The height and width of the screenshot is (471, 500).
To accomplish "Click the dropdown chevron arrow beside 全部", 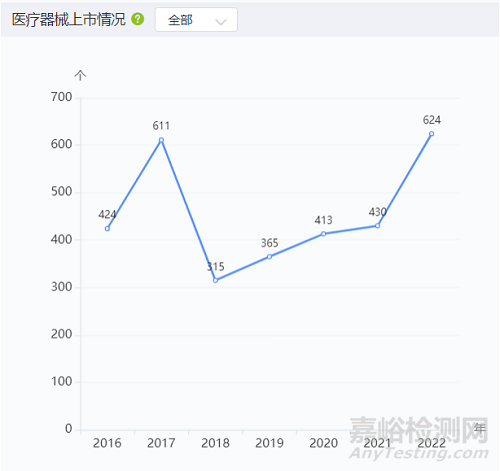I will pos(221,22).
